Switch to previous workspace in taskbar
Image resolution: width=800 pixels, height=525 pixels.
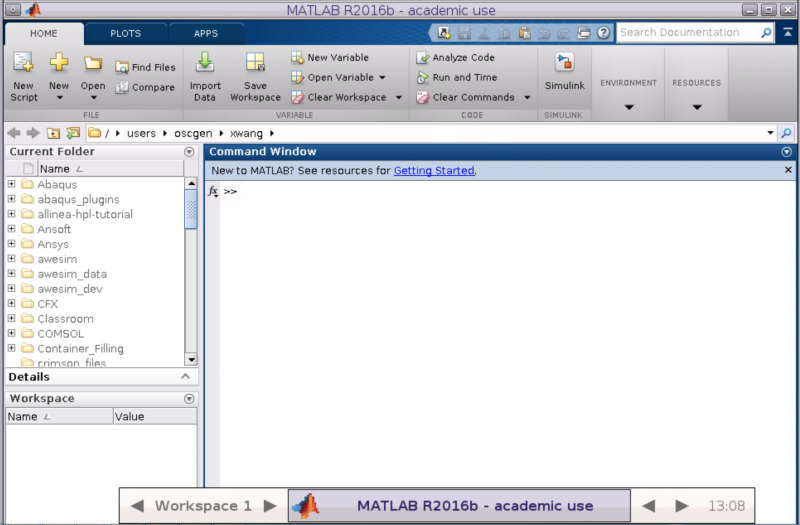click(x=137, y=506)
